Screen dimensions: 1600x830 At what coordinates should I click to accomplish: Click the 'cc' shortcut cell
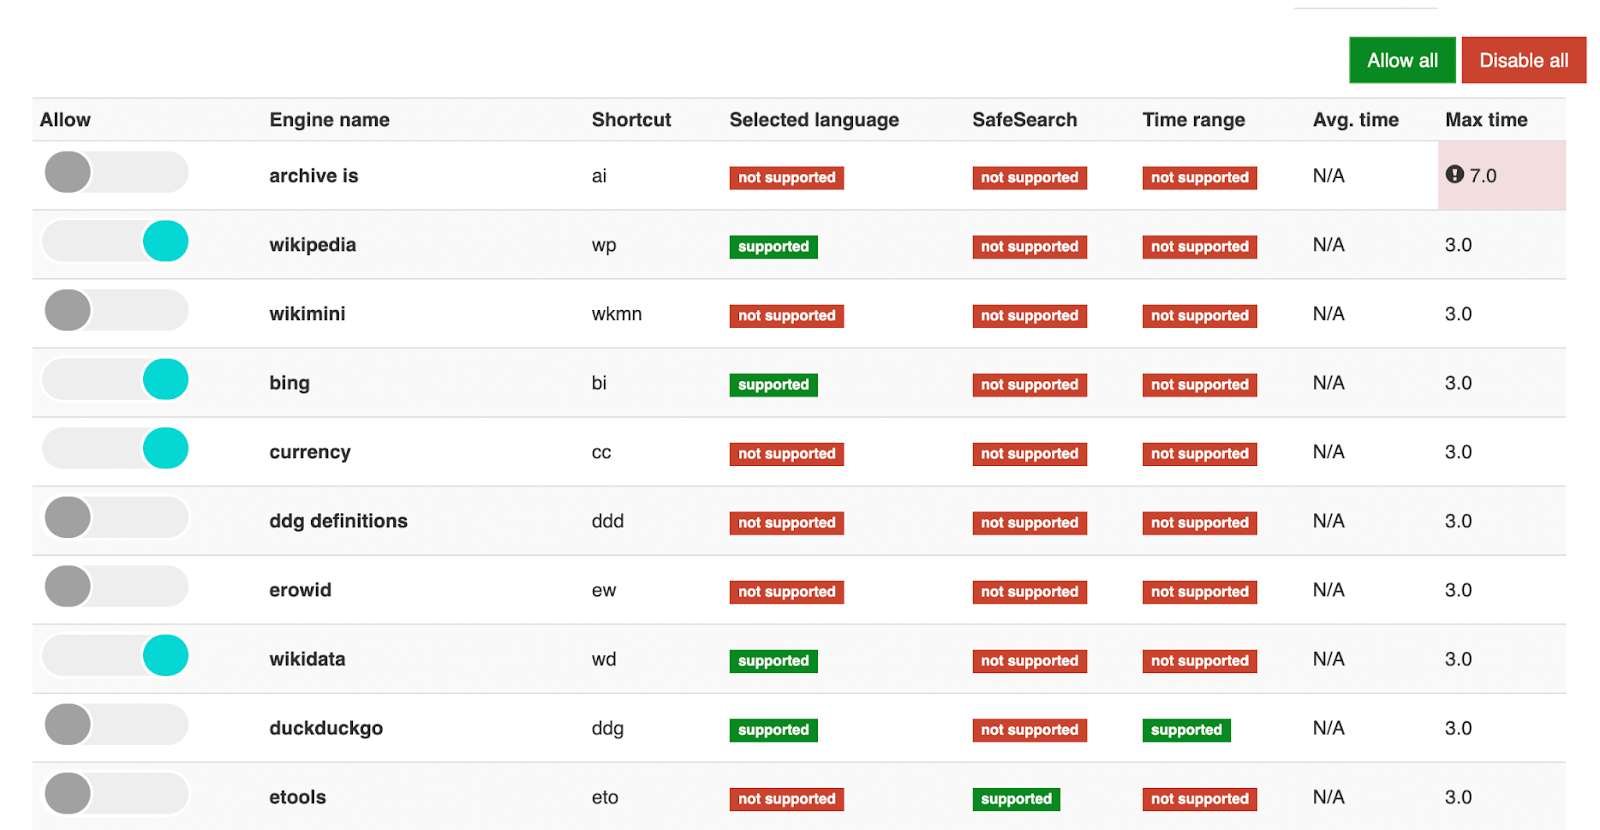coord(601,452)
